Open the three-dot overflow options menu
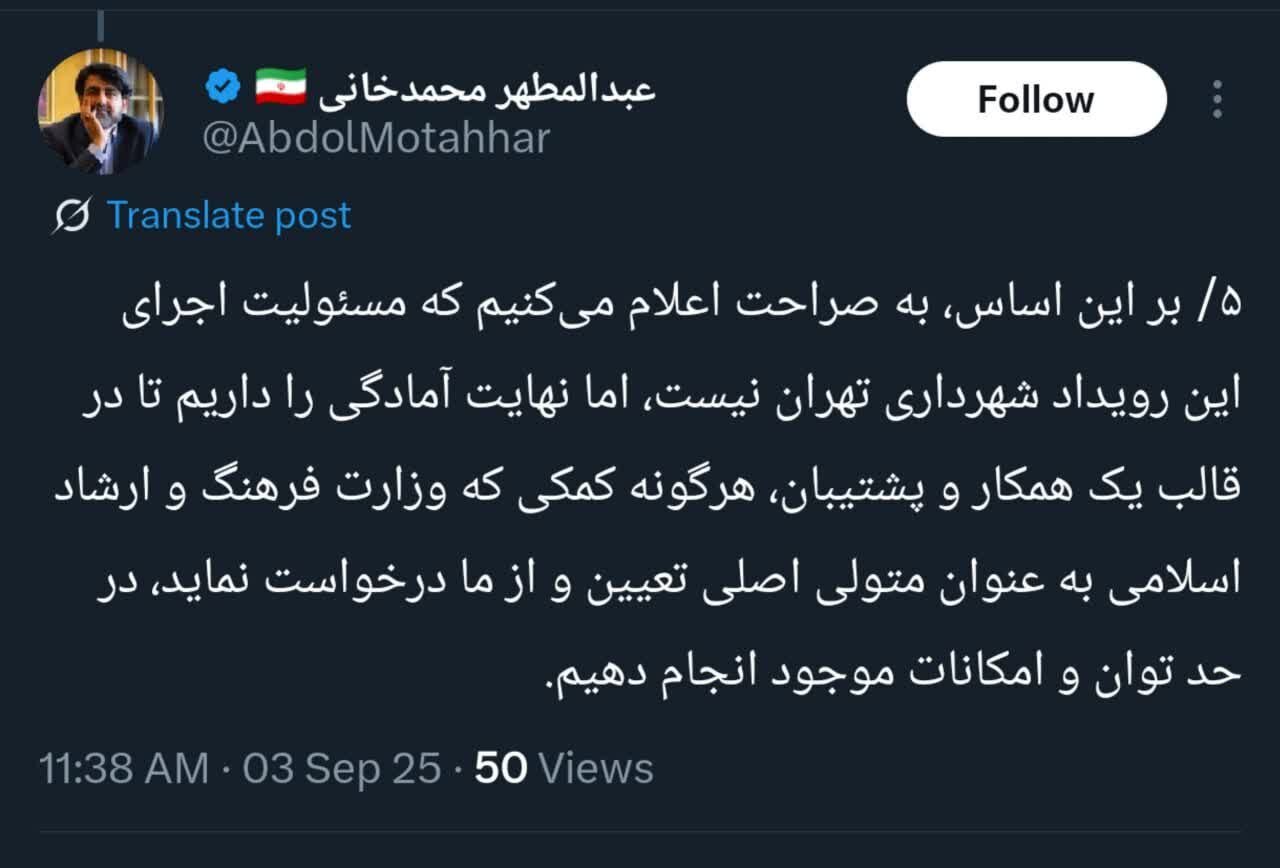 point(1216,98)
